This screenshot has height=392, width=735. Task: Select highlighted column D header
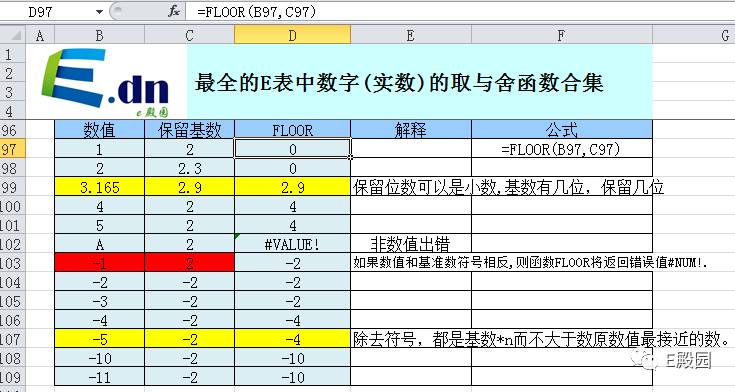pyautogui.click(x=292, y=35)
